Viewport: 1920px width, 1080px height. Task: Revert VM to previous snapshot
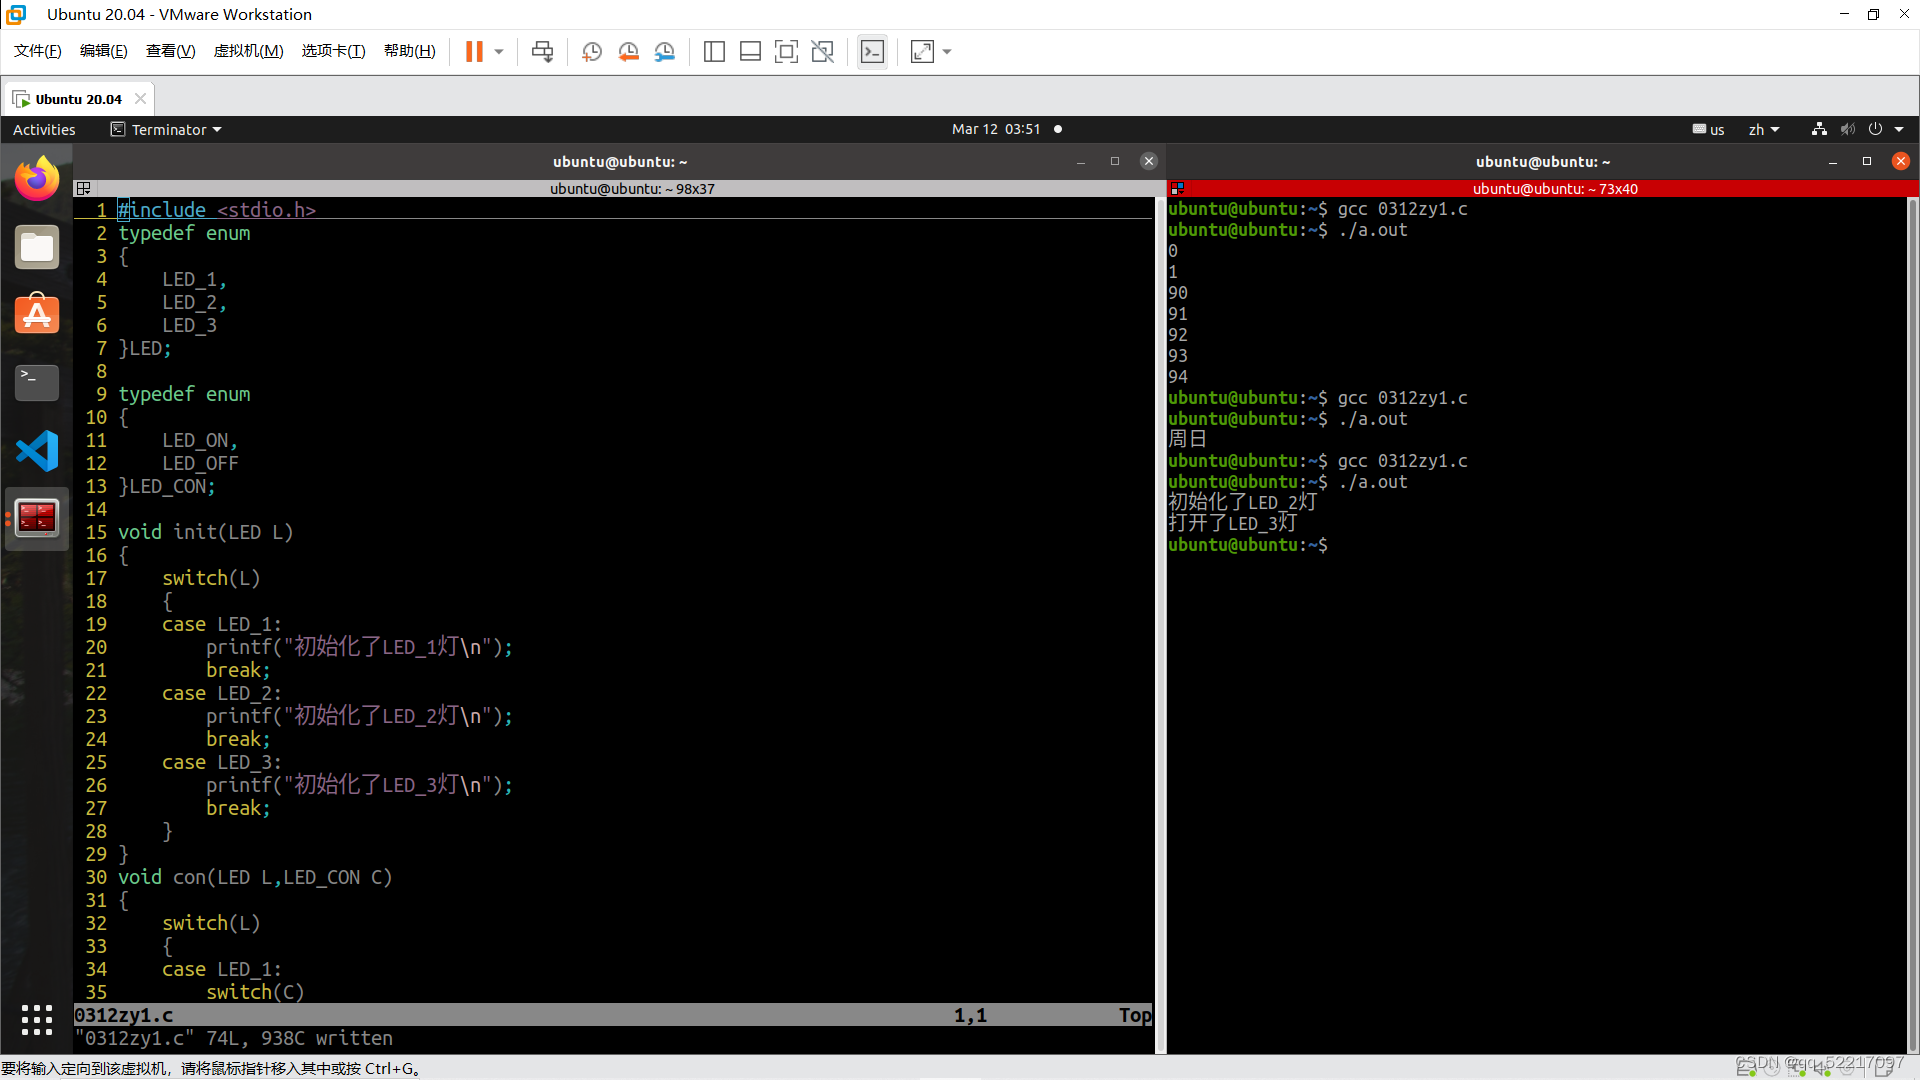(628, 51)
